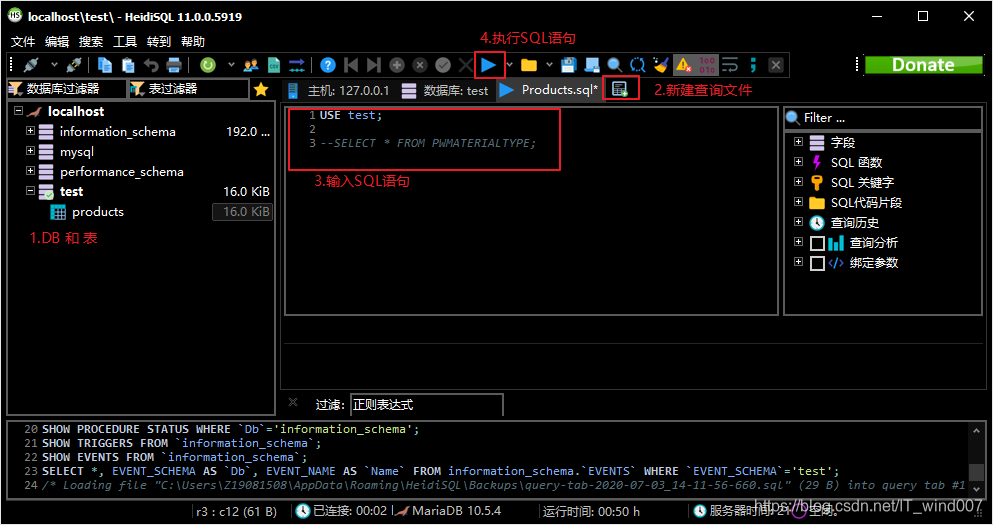
Task: Click the export database arrow icon
Action: (296, 65)
